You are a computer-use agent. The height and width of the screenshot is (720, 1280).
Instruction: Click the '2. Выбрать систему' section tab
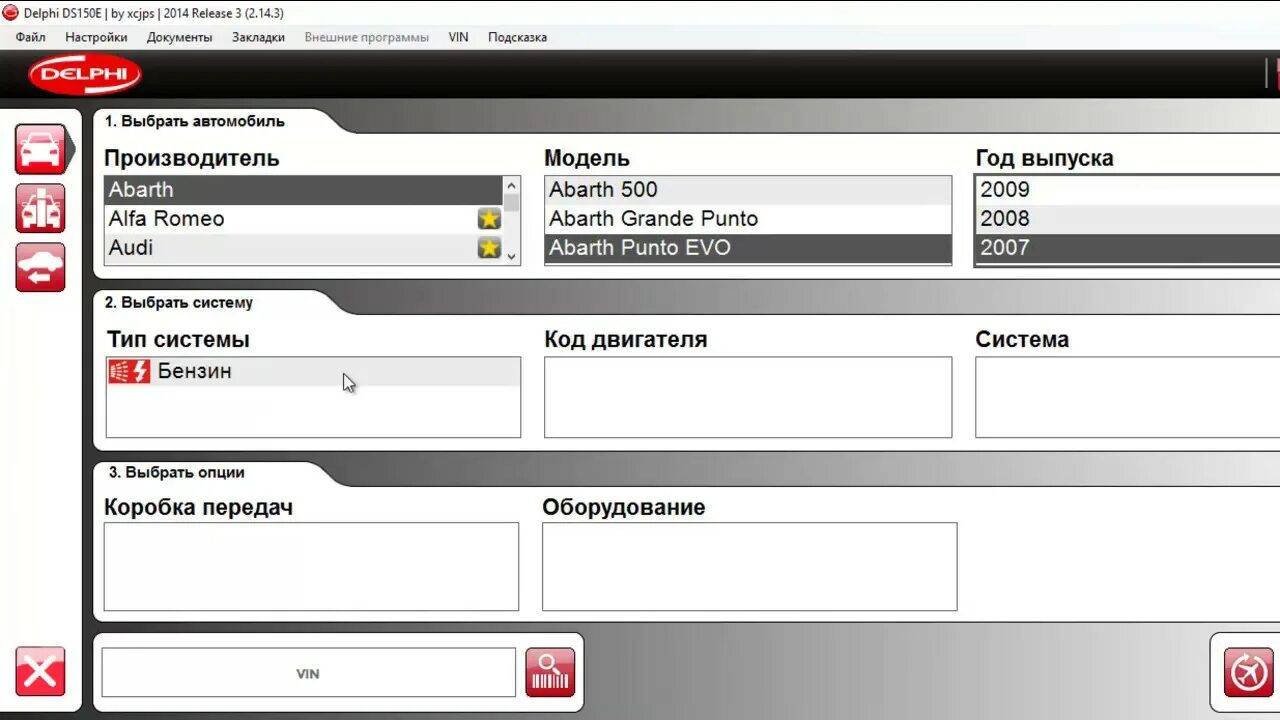(x=179, y=302)
